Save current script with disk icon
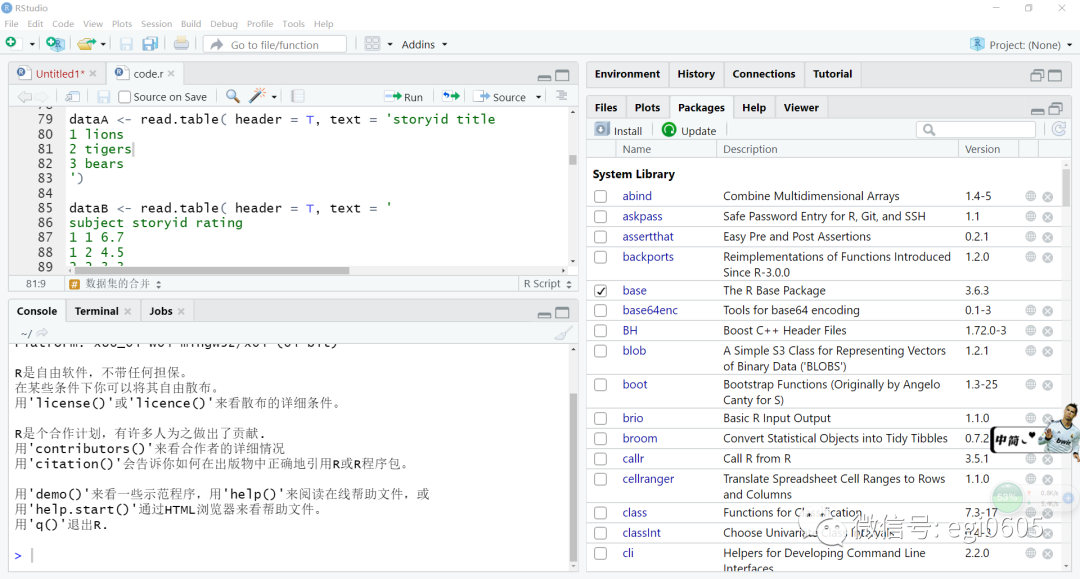The height and width of the screenshot is (579, 1080). coord(127,43)
